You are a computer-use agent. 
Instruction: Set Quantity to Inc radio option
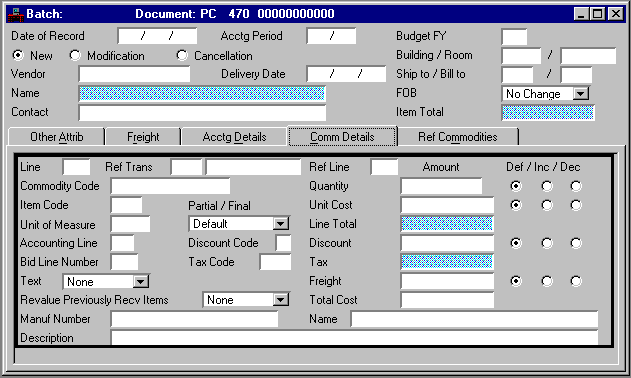(546, 186)
